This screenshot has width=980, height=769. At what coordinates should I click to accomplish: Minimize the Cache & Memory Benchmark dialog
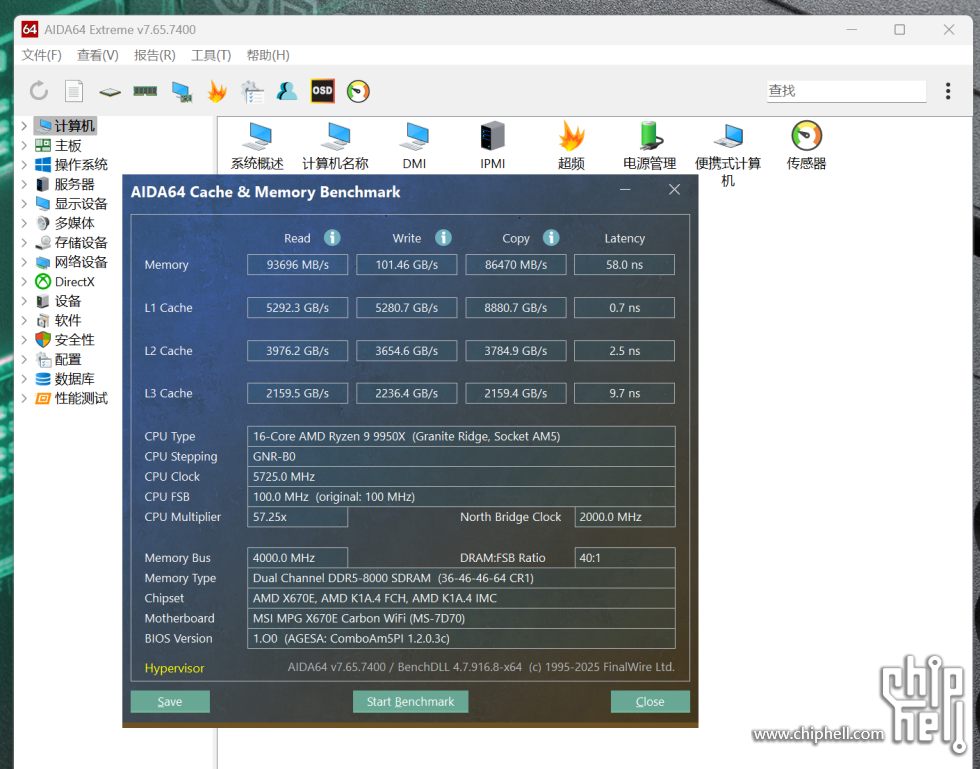click(625, 189)
